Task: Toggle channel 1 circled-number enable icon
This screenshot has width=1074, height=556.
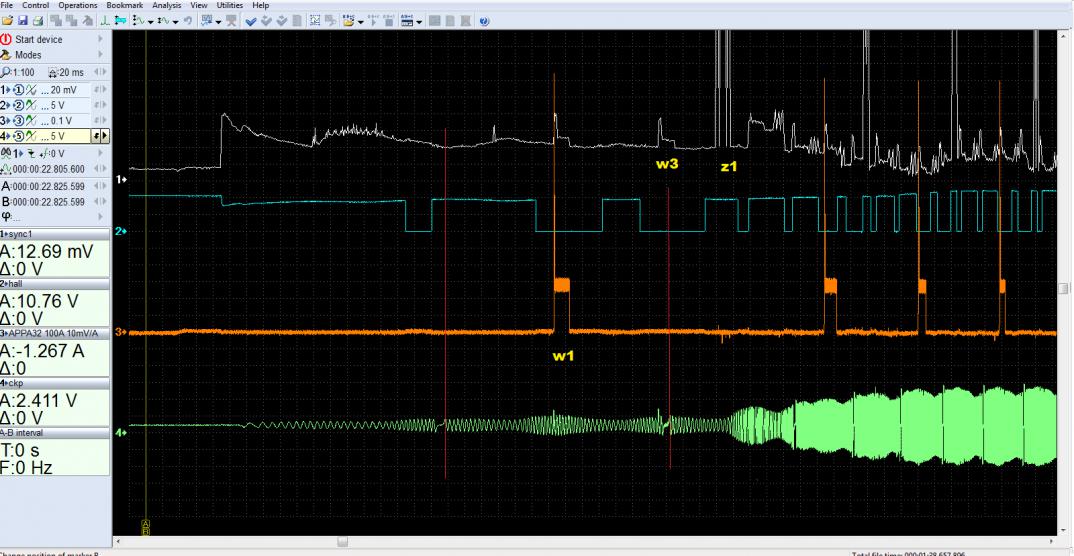Action: tap(19, 90)
